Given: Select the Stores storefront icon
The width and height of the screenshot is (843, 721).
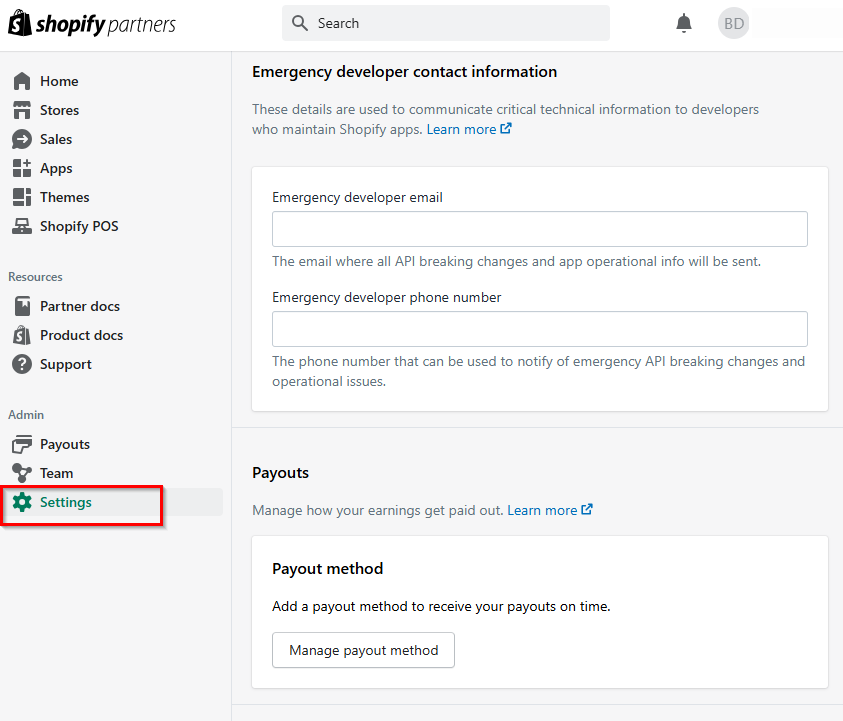Looking at the screenshot, I should click(x=22, y=110).
